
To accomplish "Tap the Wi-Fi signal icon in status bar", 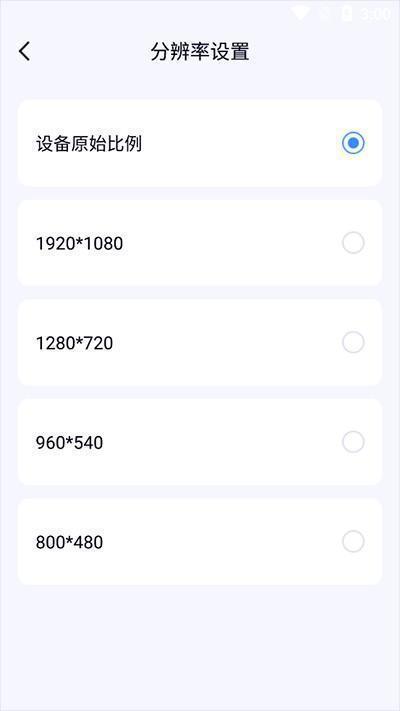I will point(301,13).
